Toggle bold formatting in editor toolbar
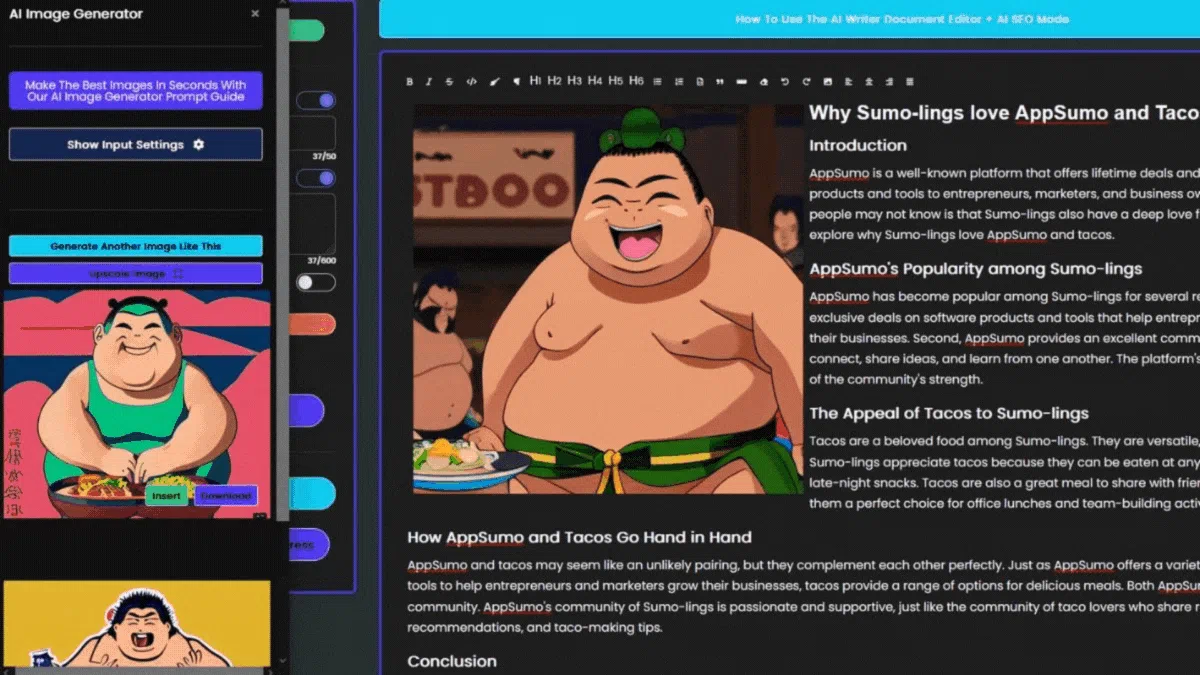 click(x=409, y=81)
